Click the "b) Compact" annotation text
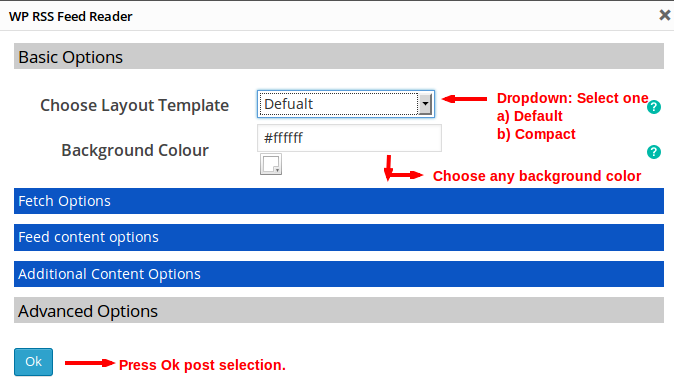The width and height of the screenshot is (674, 387). [x=536, y=134]
